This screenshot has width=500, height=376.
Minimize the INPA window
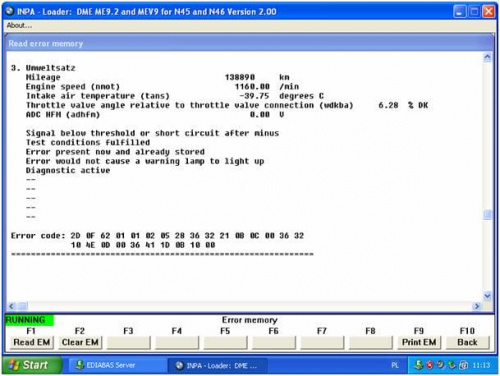tap(459, 12)
